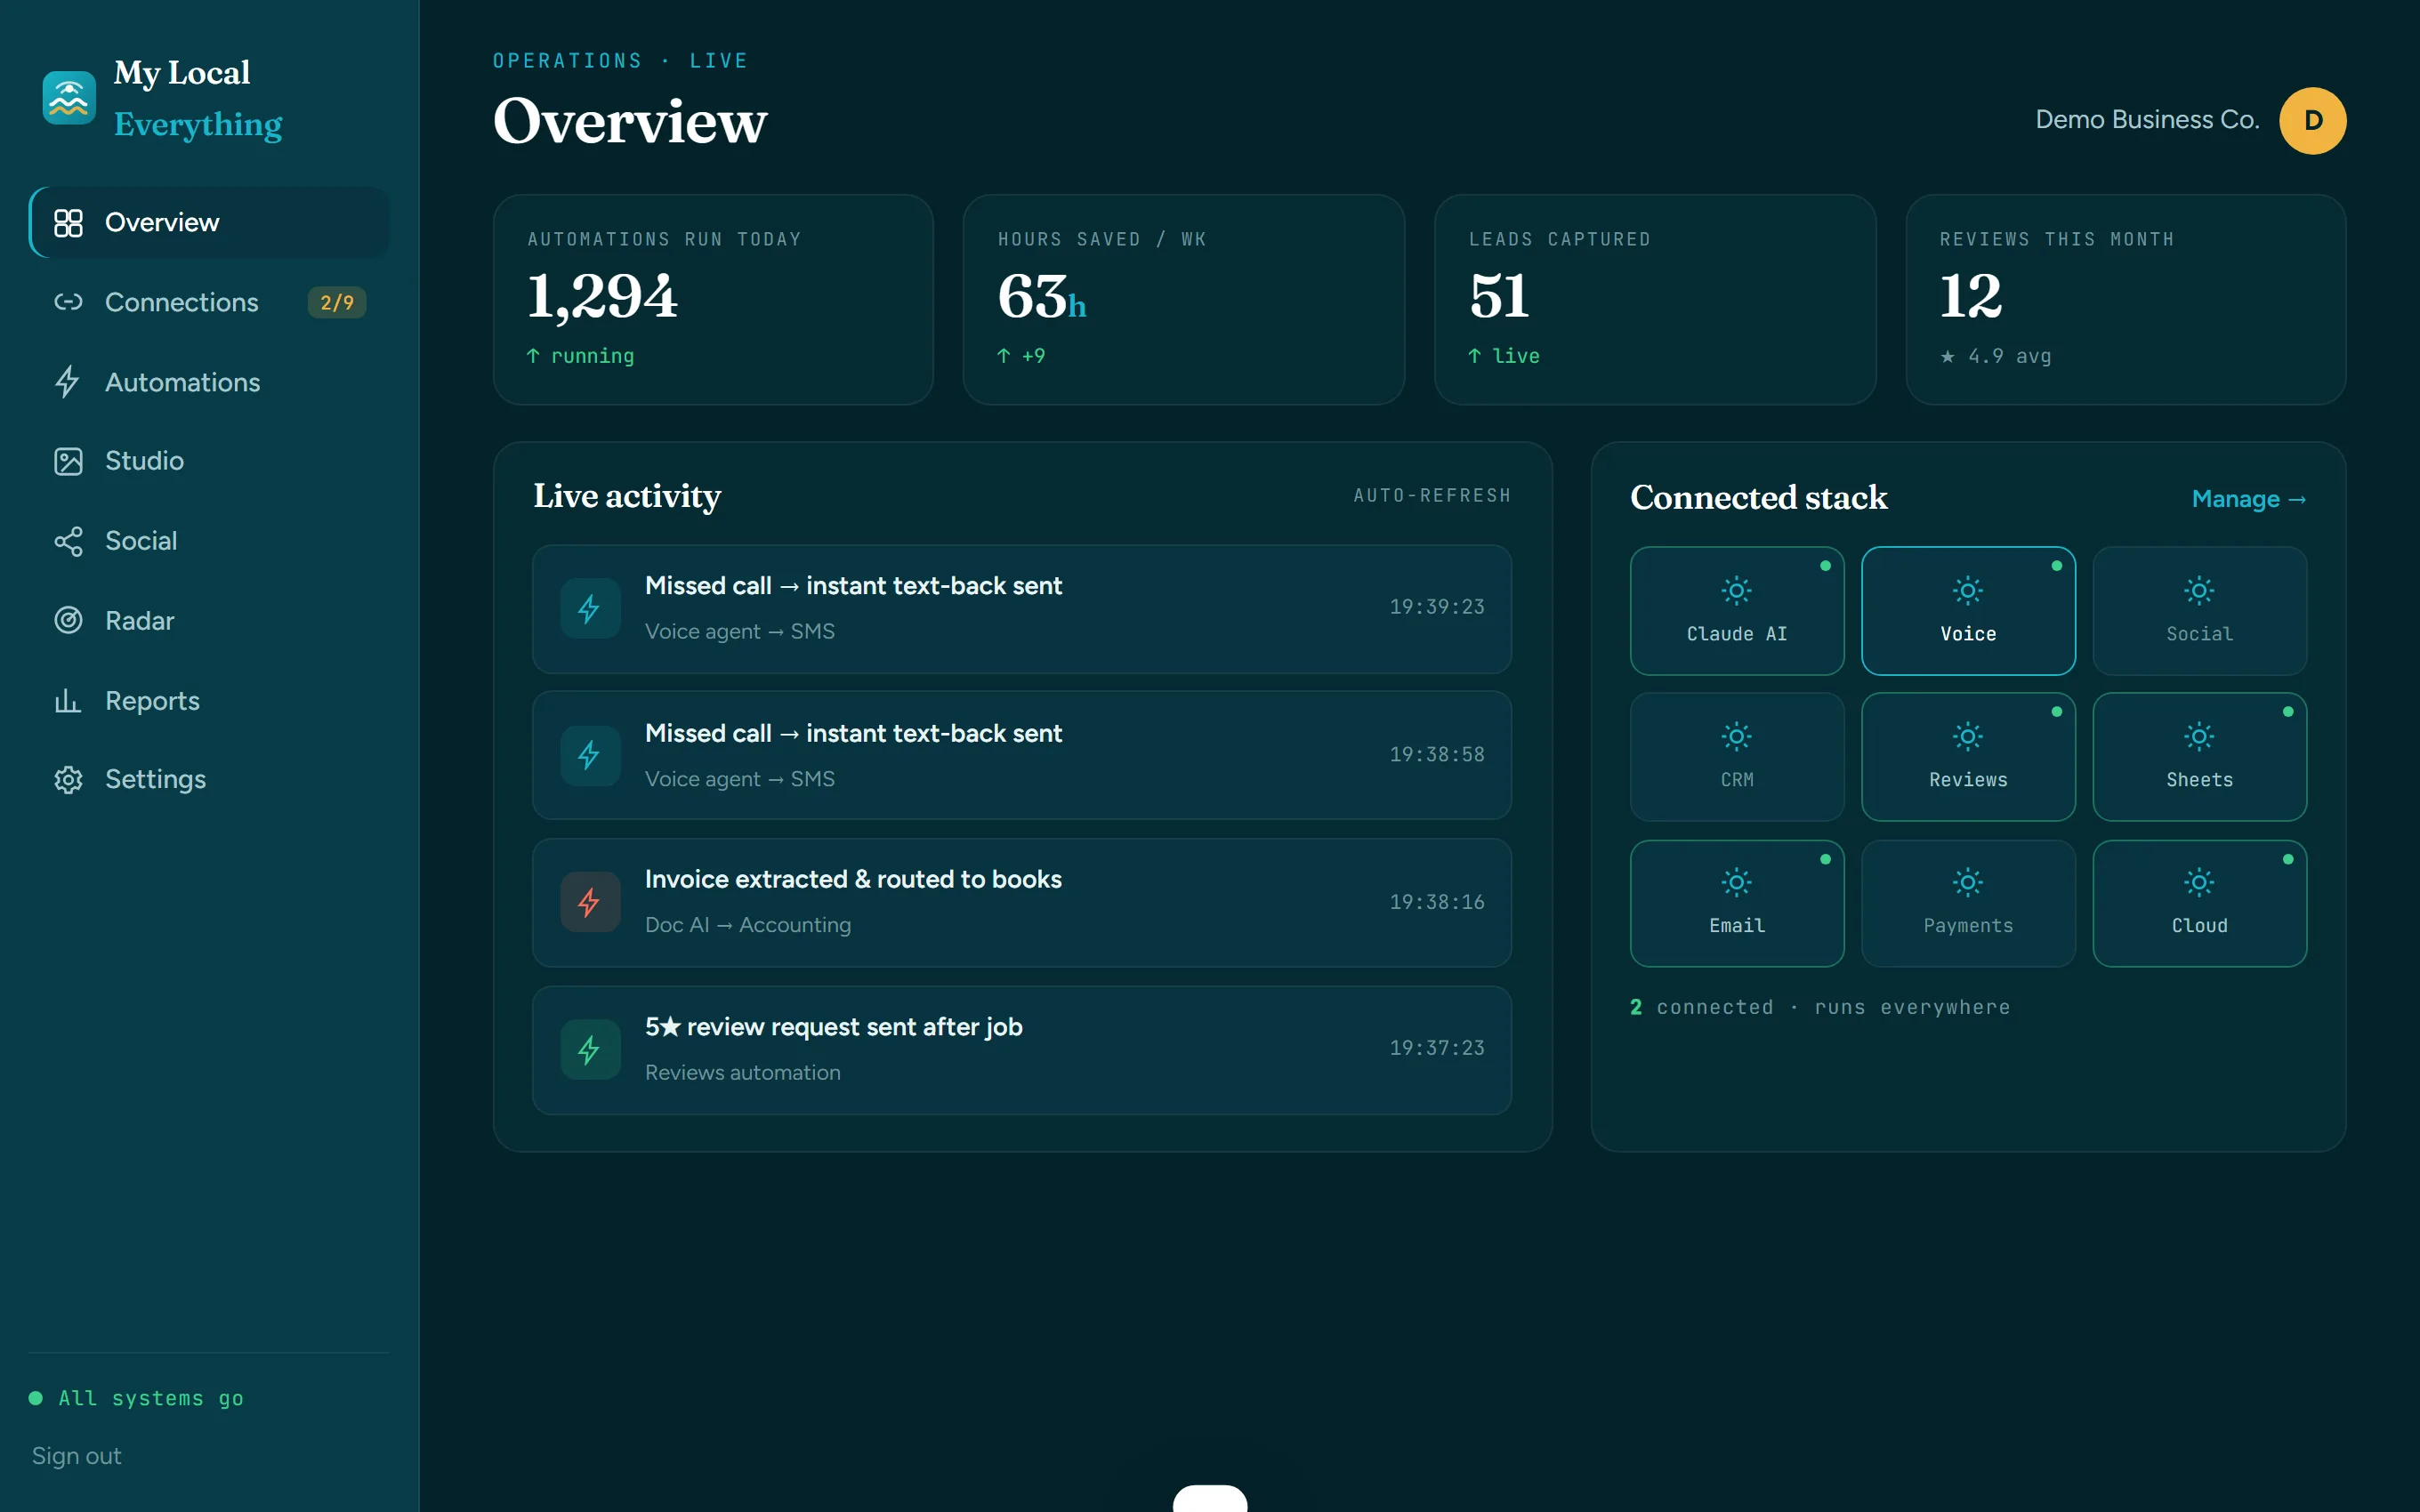
Task: Open Settings from sidebar
Action: [x=209, y=779]
